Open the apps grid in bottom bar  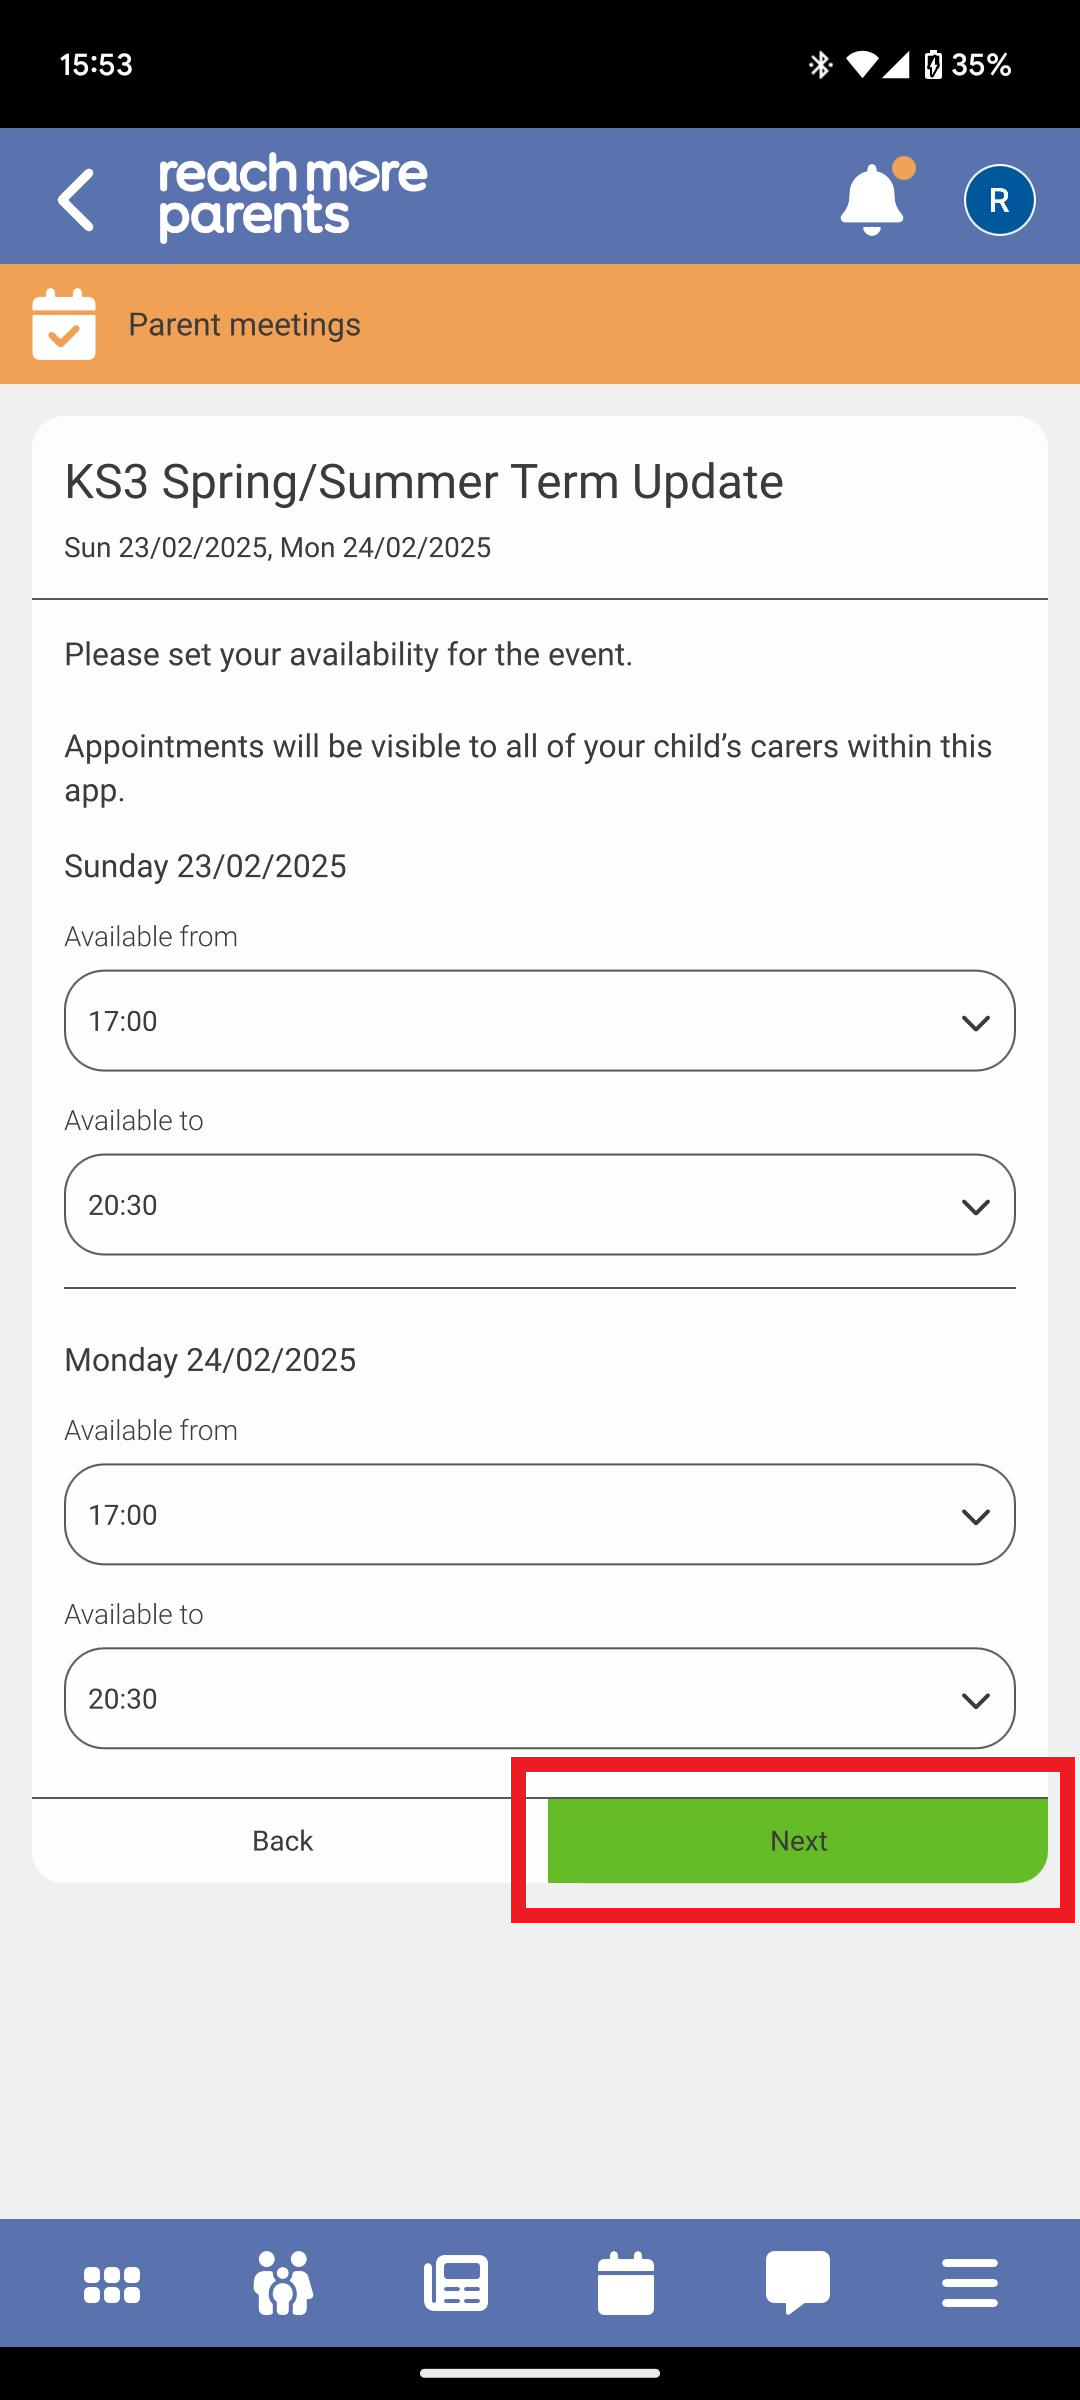tap(112, 2284)
